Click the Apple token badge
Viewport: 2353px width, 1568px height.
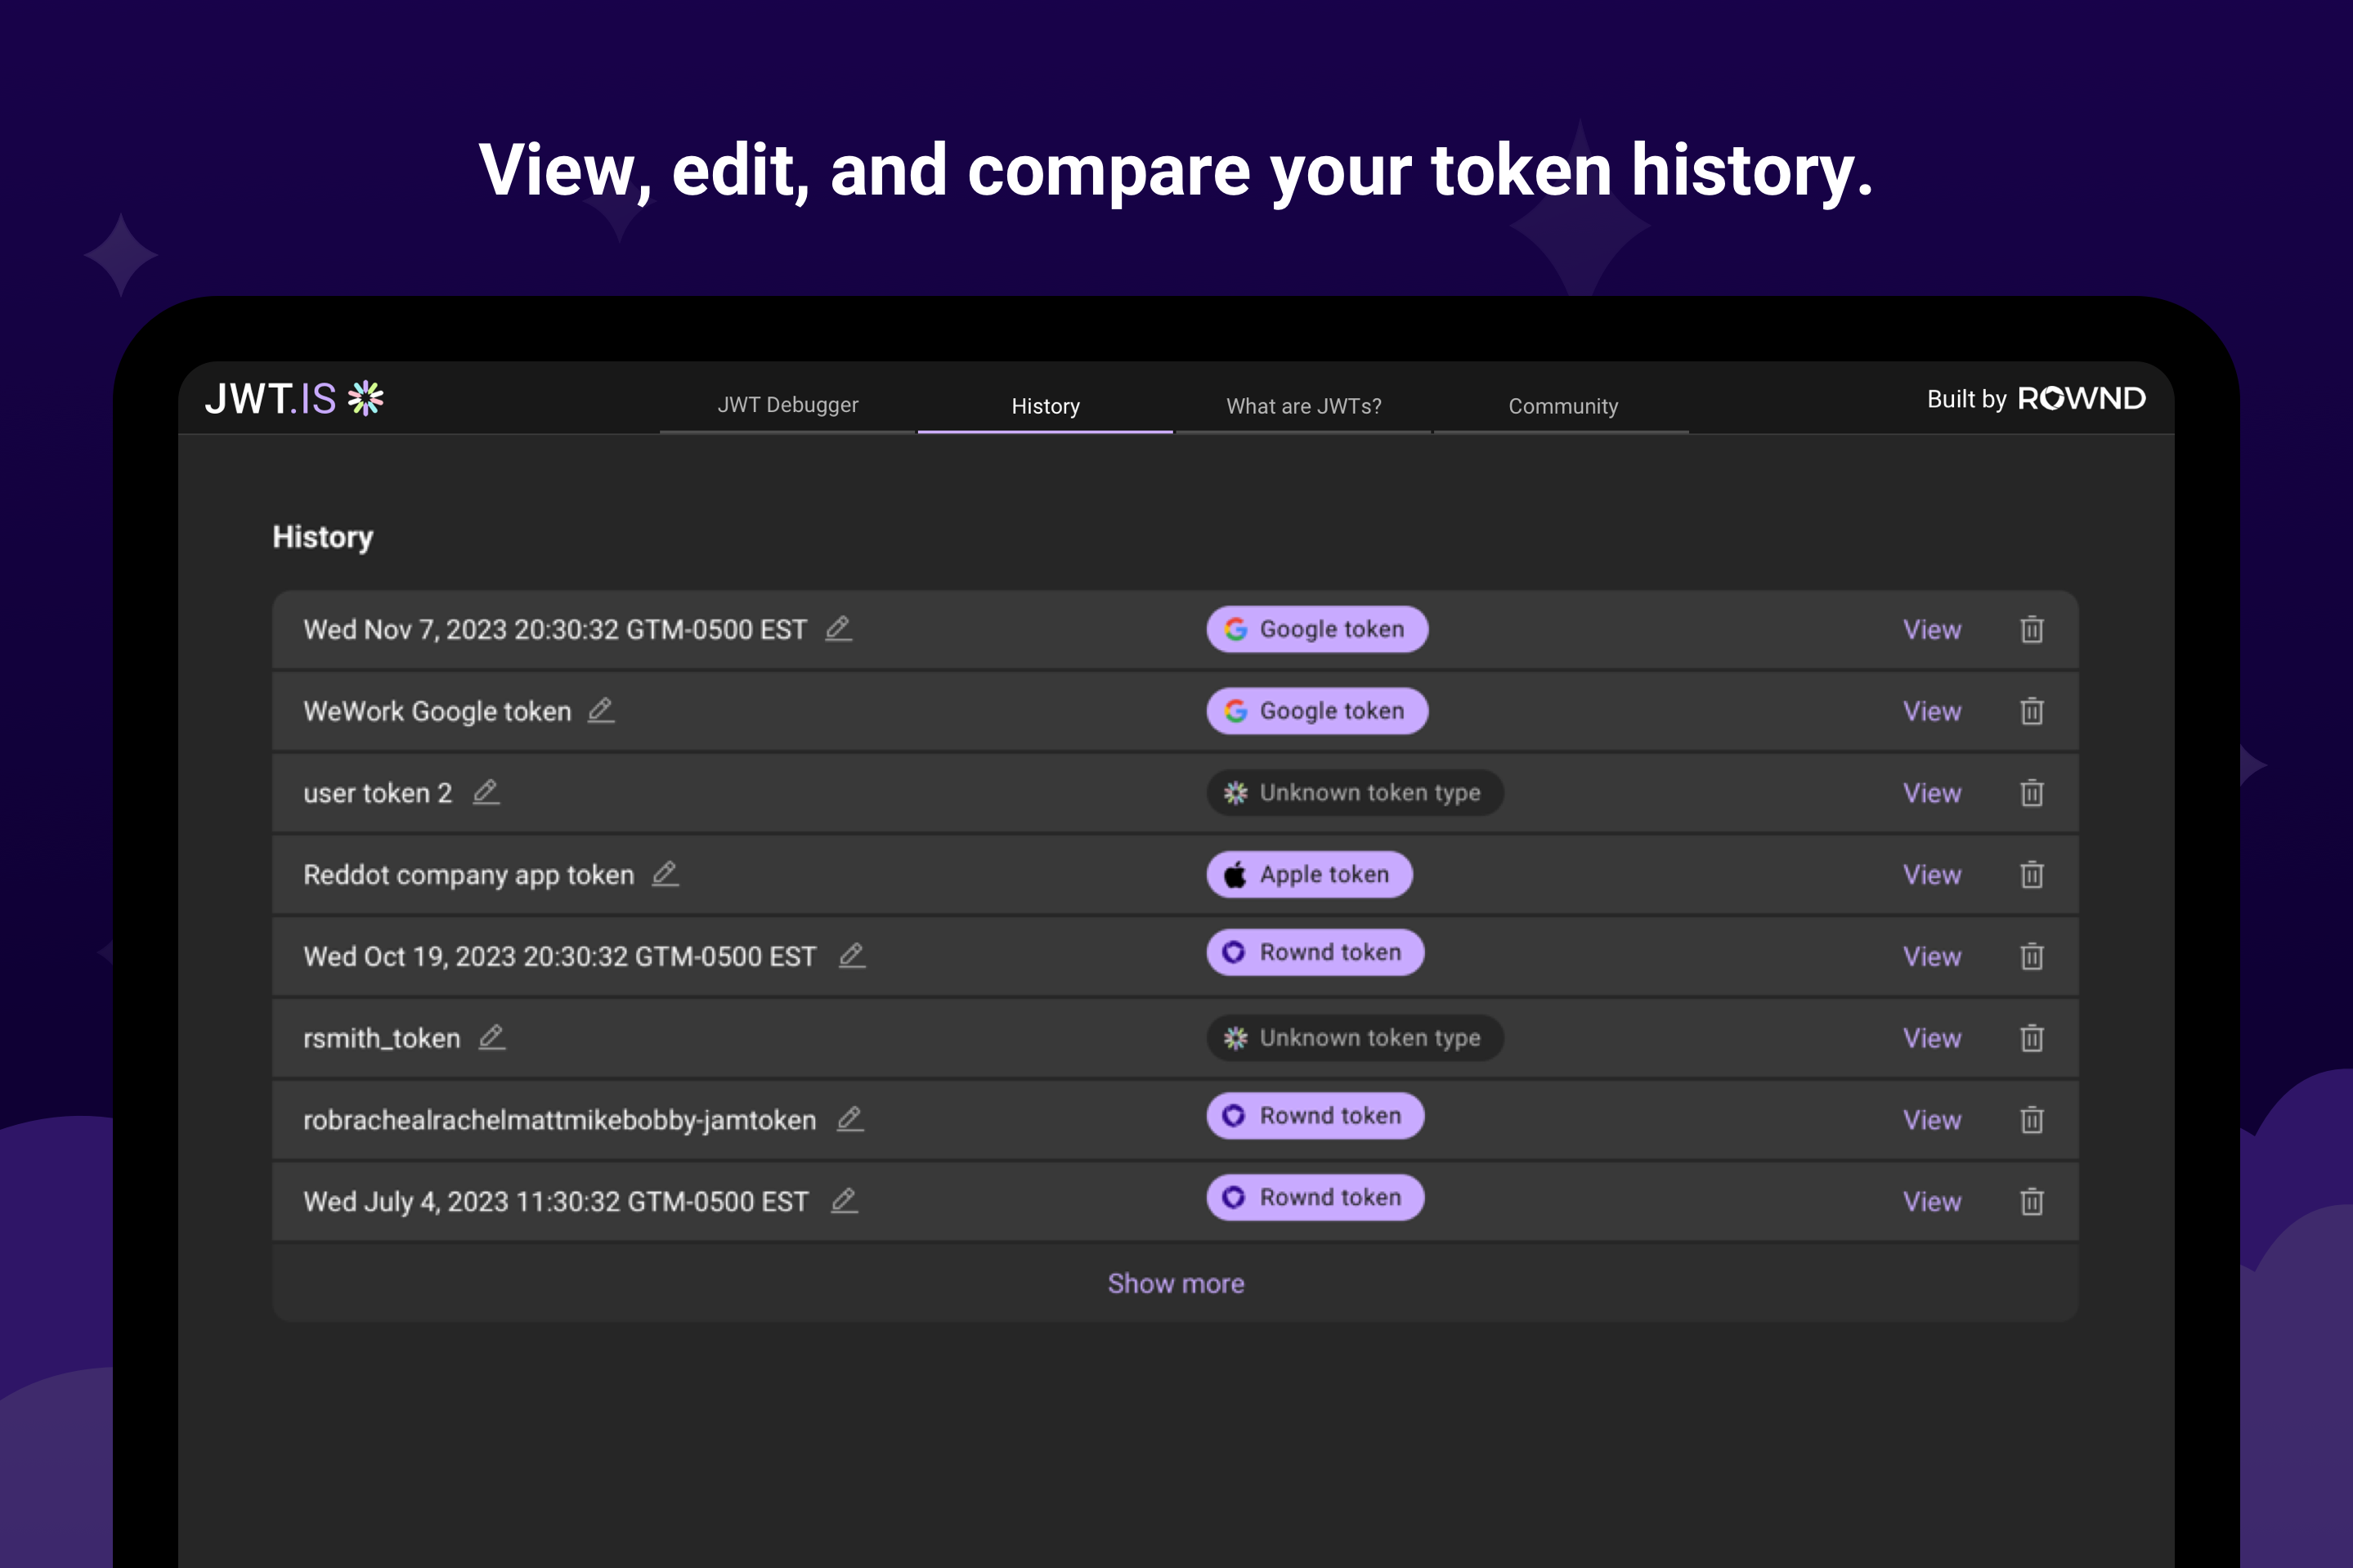point(1308,875)
